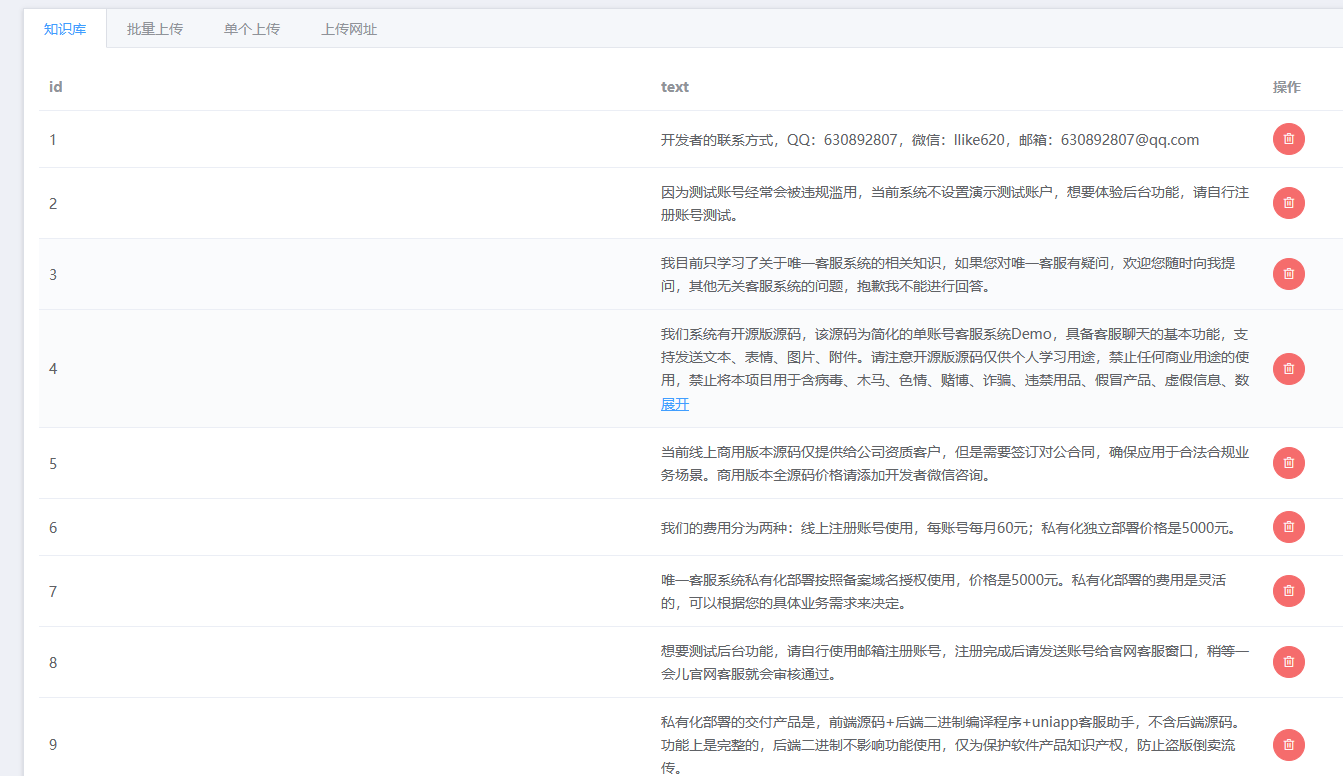Screen dimensions: 1343x776
Task: Click text starting 唯一客服系统私有化部署按照备案域名
Action: click(943, 591)
